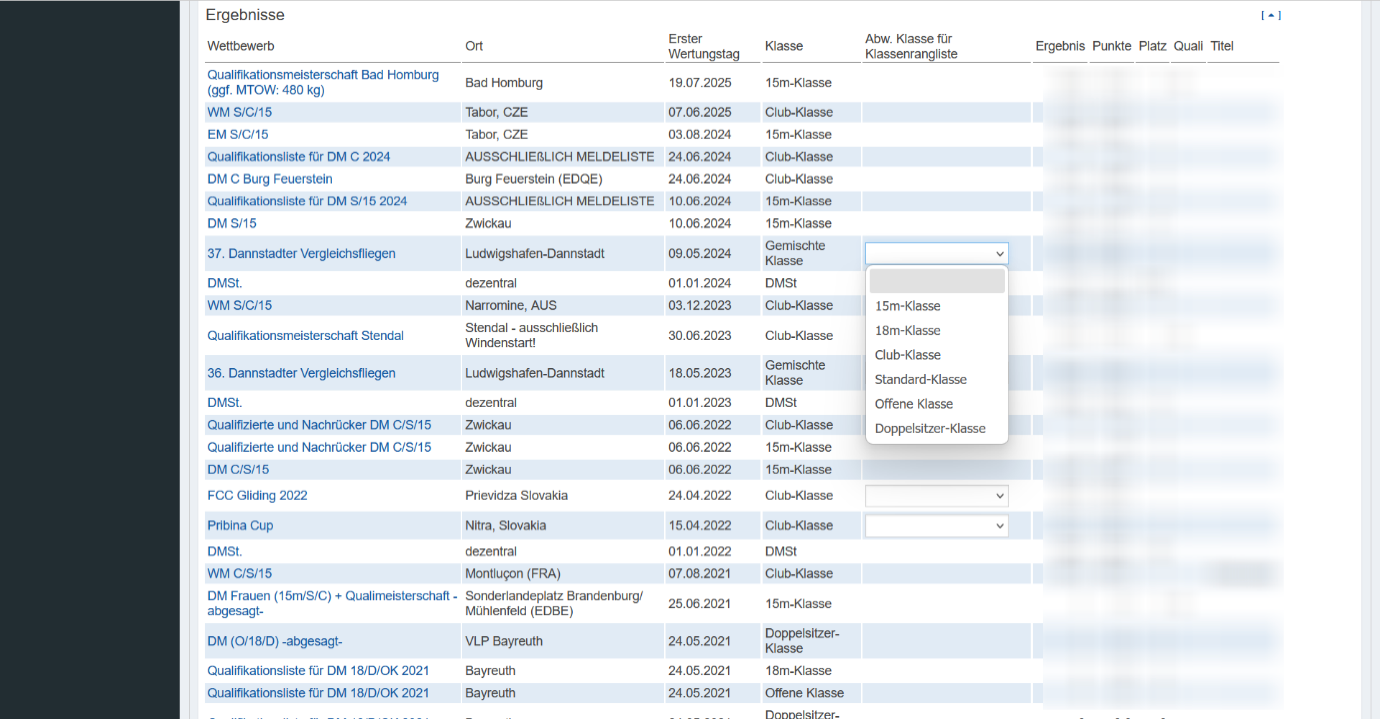Select Offene Klasse in the dropdown
Screen dimensions: 1380x719
913,404
